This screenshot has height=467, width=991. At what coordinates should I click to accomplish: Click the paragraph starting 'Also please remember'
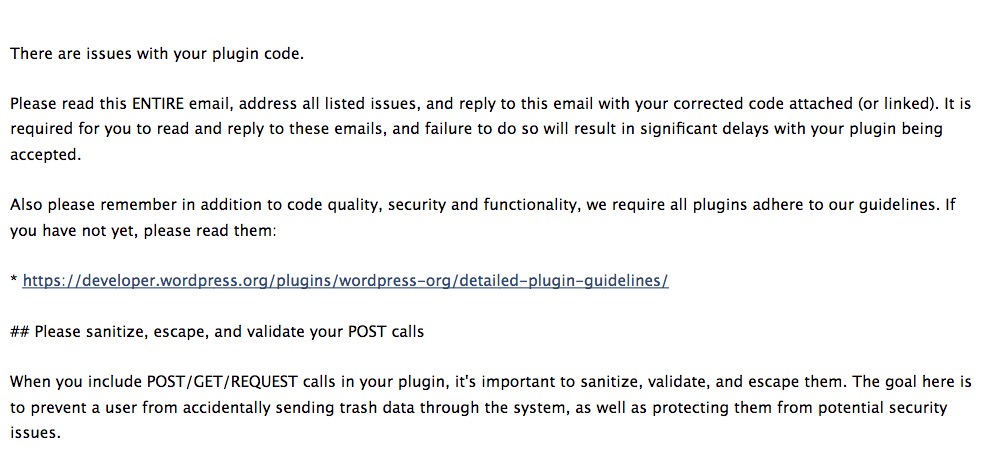tap(480, 206)
